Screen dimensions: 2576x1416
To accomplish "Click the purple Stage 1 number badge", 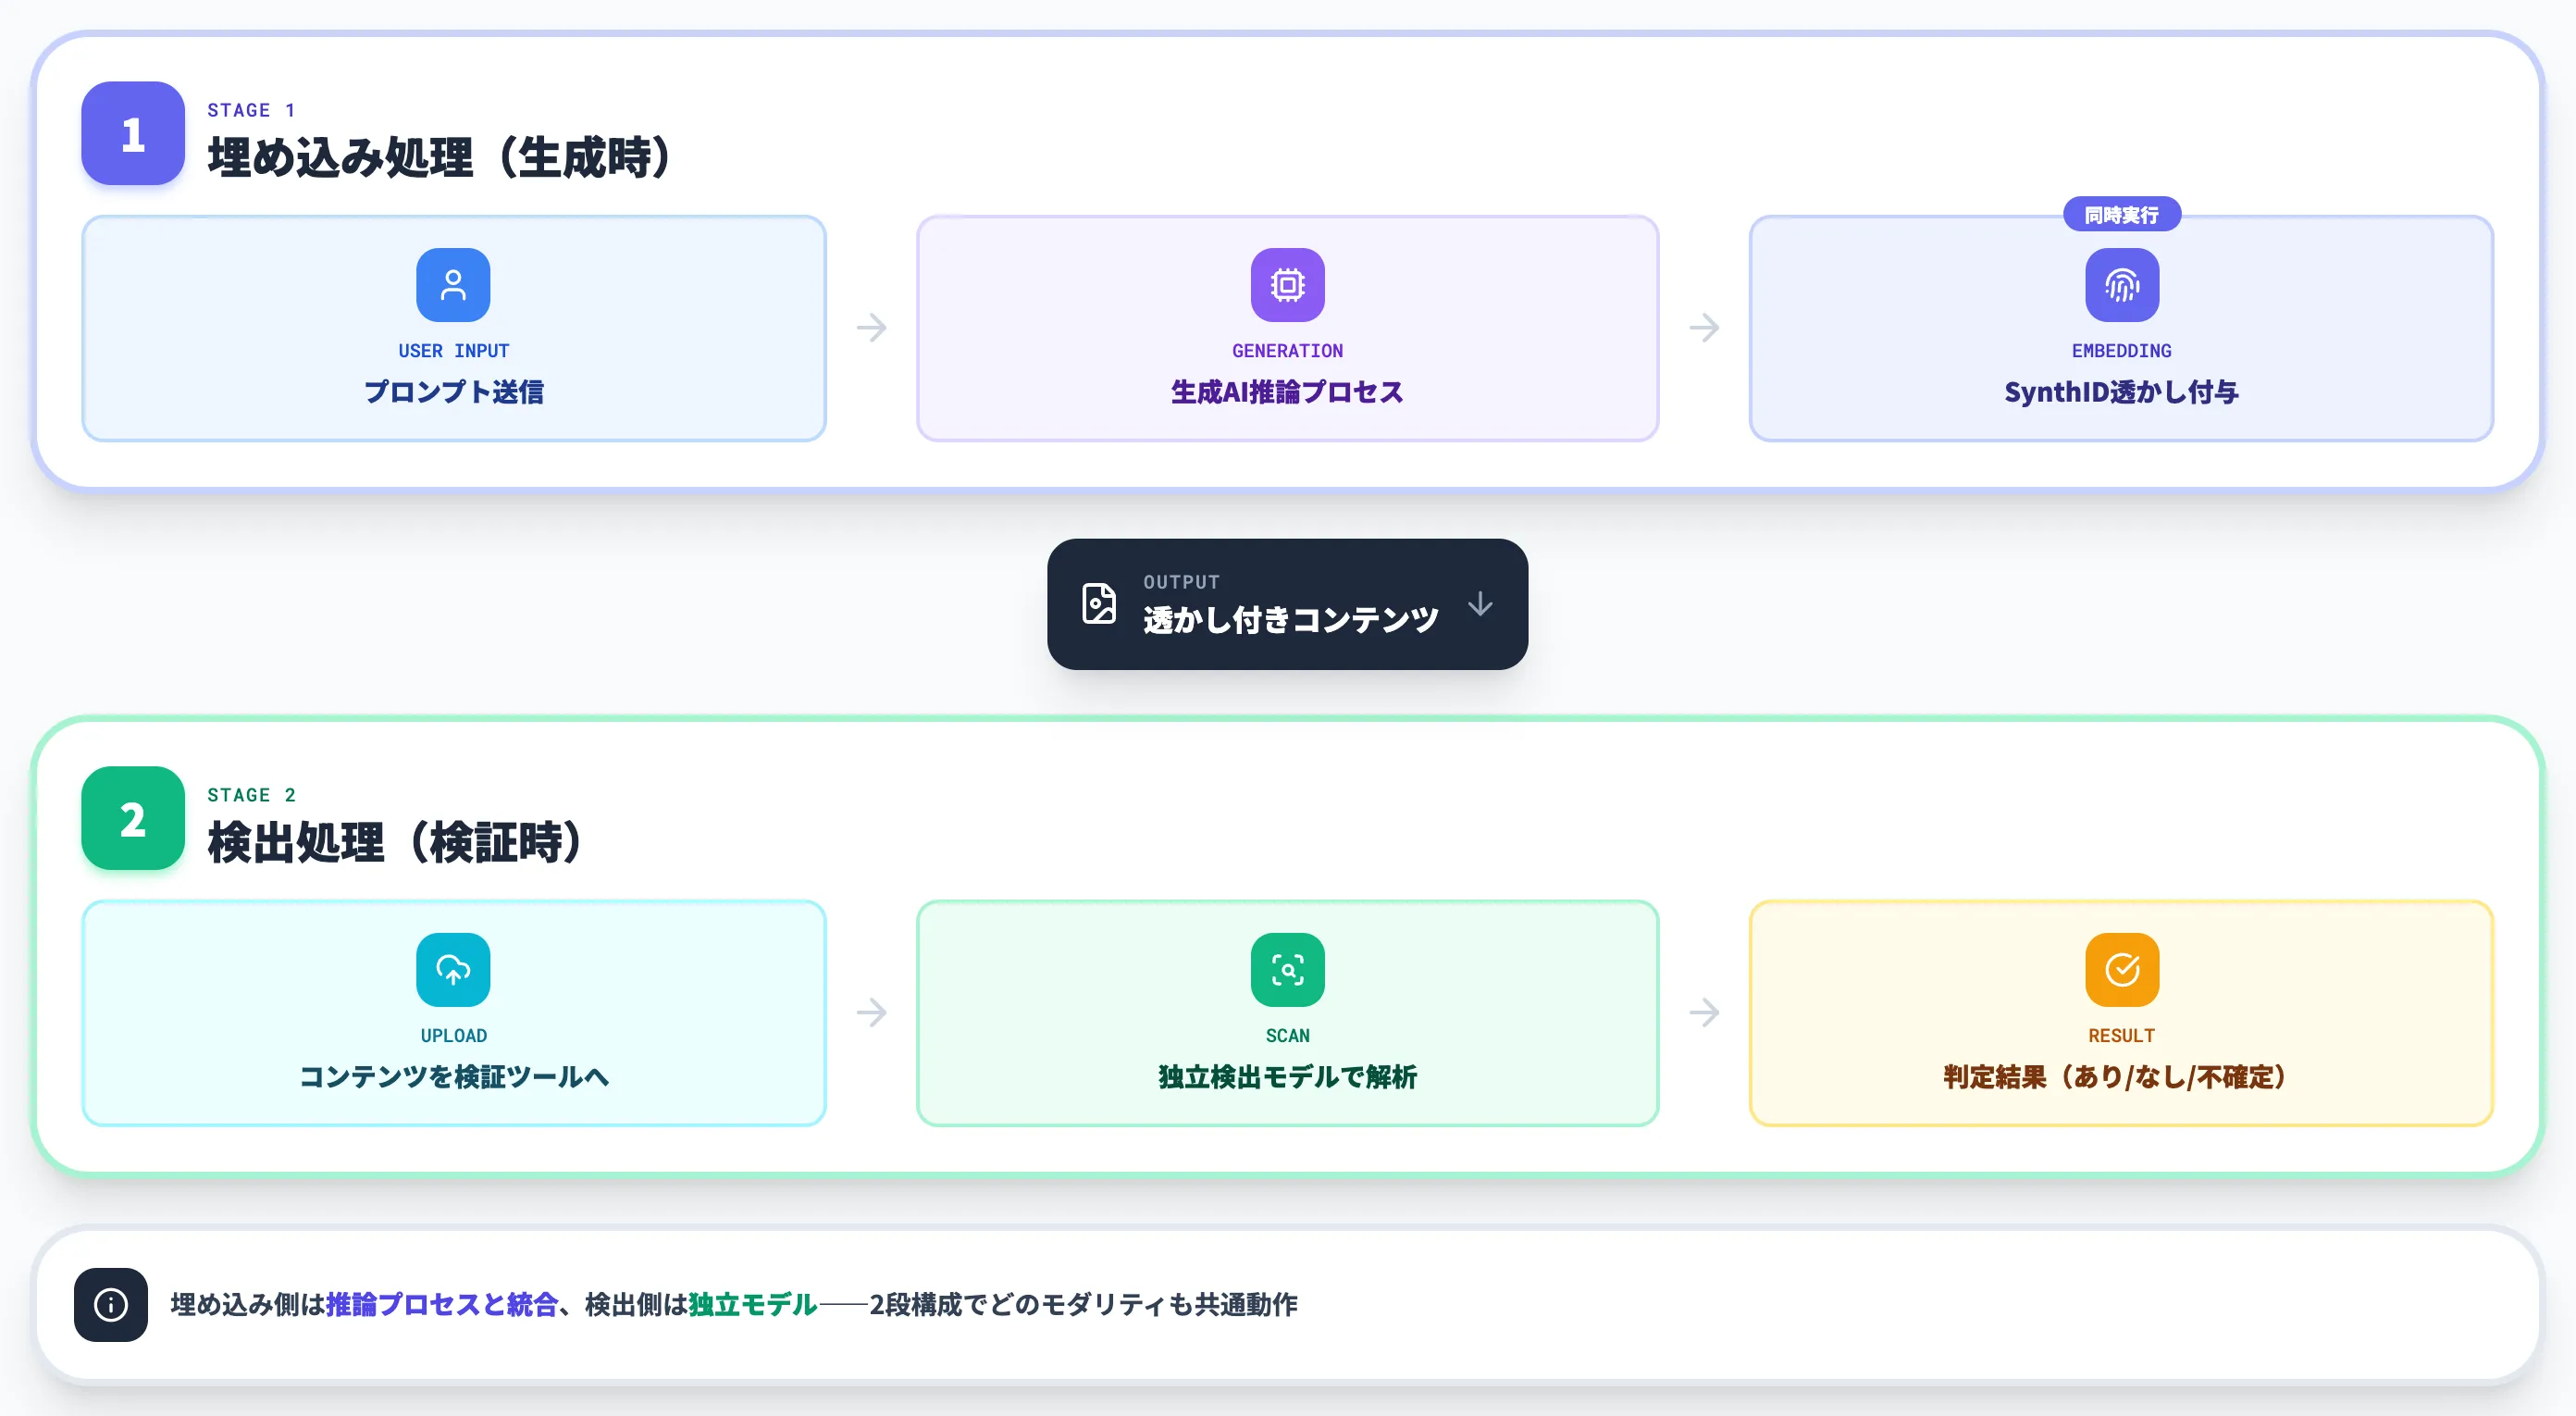I will [x=133, y=133].
